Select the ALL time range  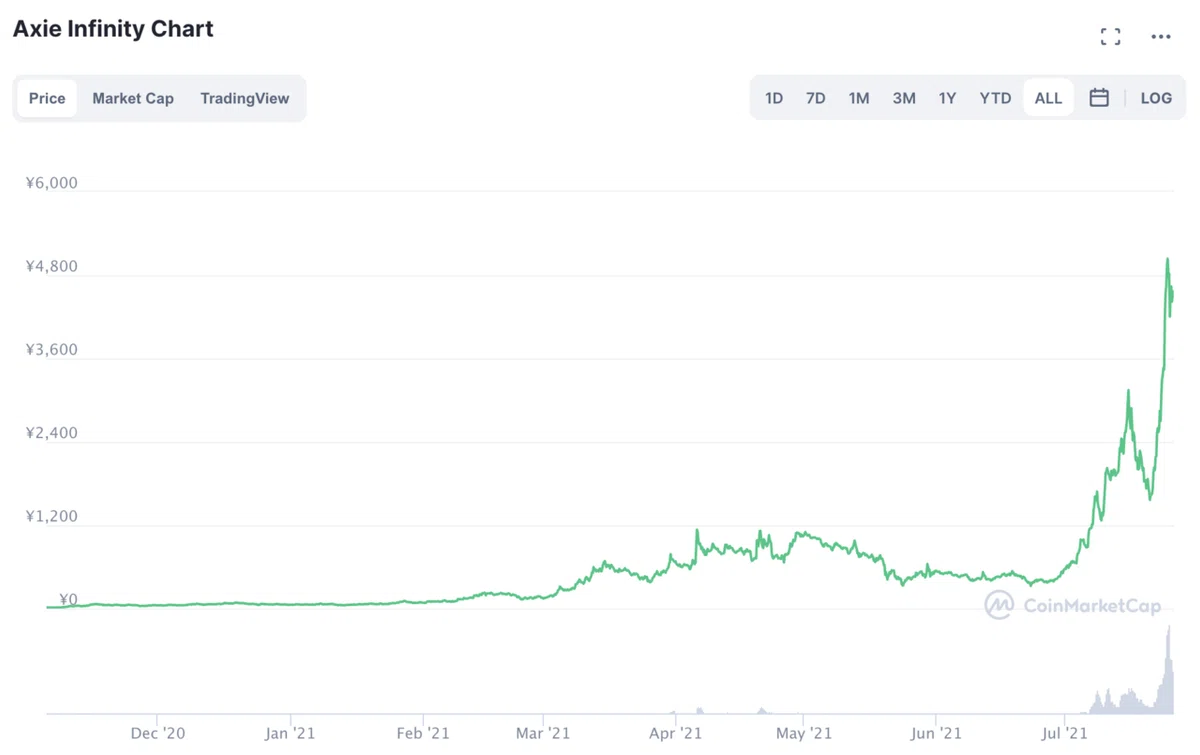point(1048,98)
